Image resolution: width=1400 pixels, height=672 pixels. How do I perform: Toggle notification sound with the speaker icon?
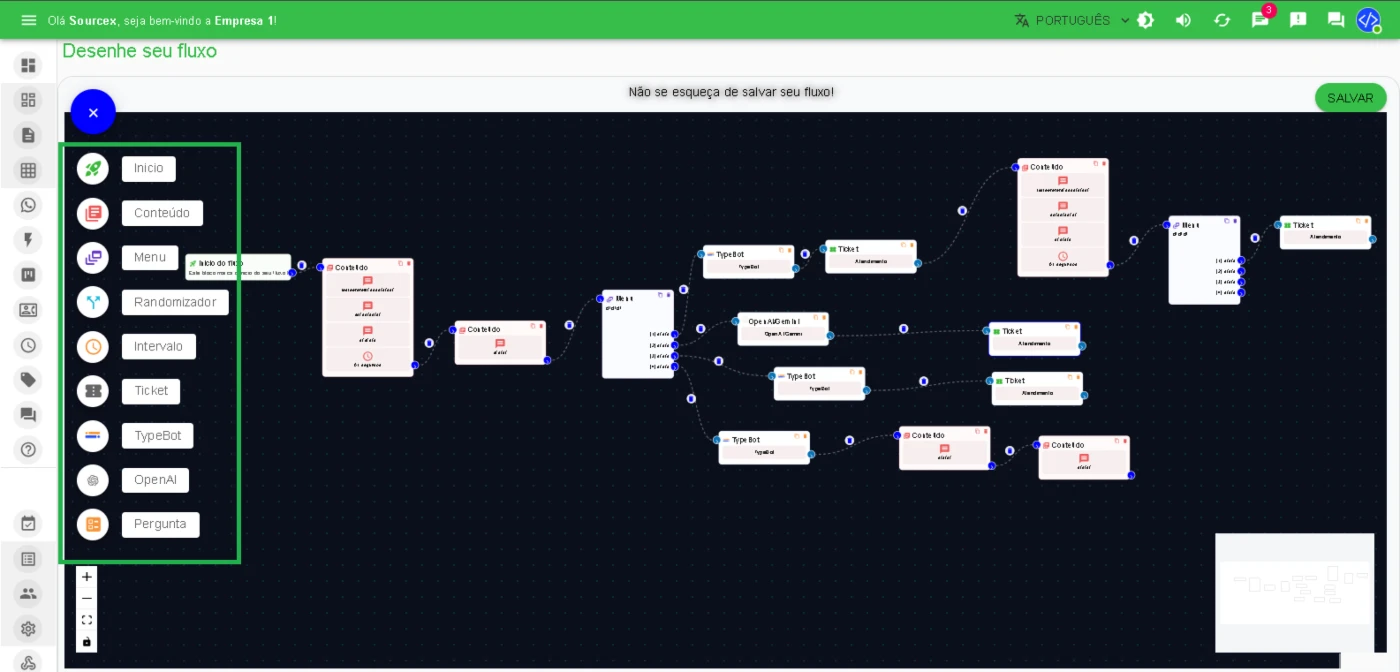click(x=1183, y=20)
